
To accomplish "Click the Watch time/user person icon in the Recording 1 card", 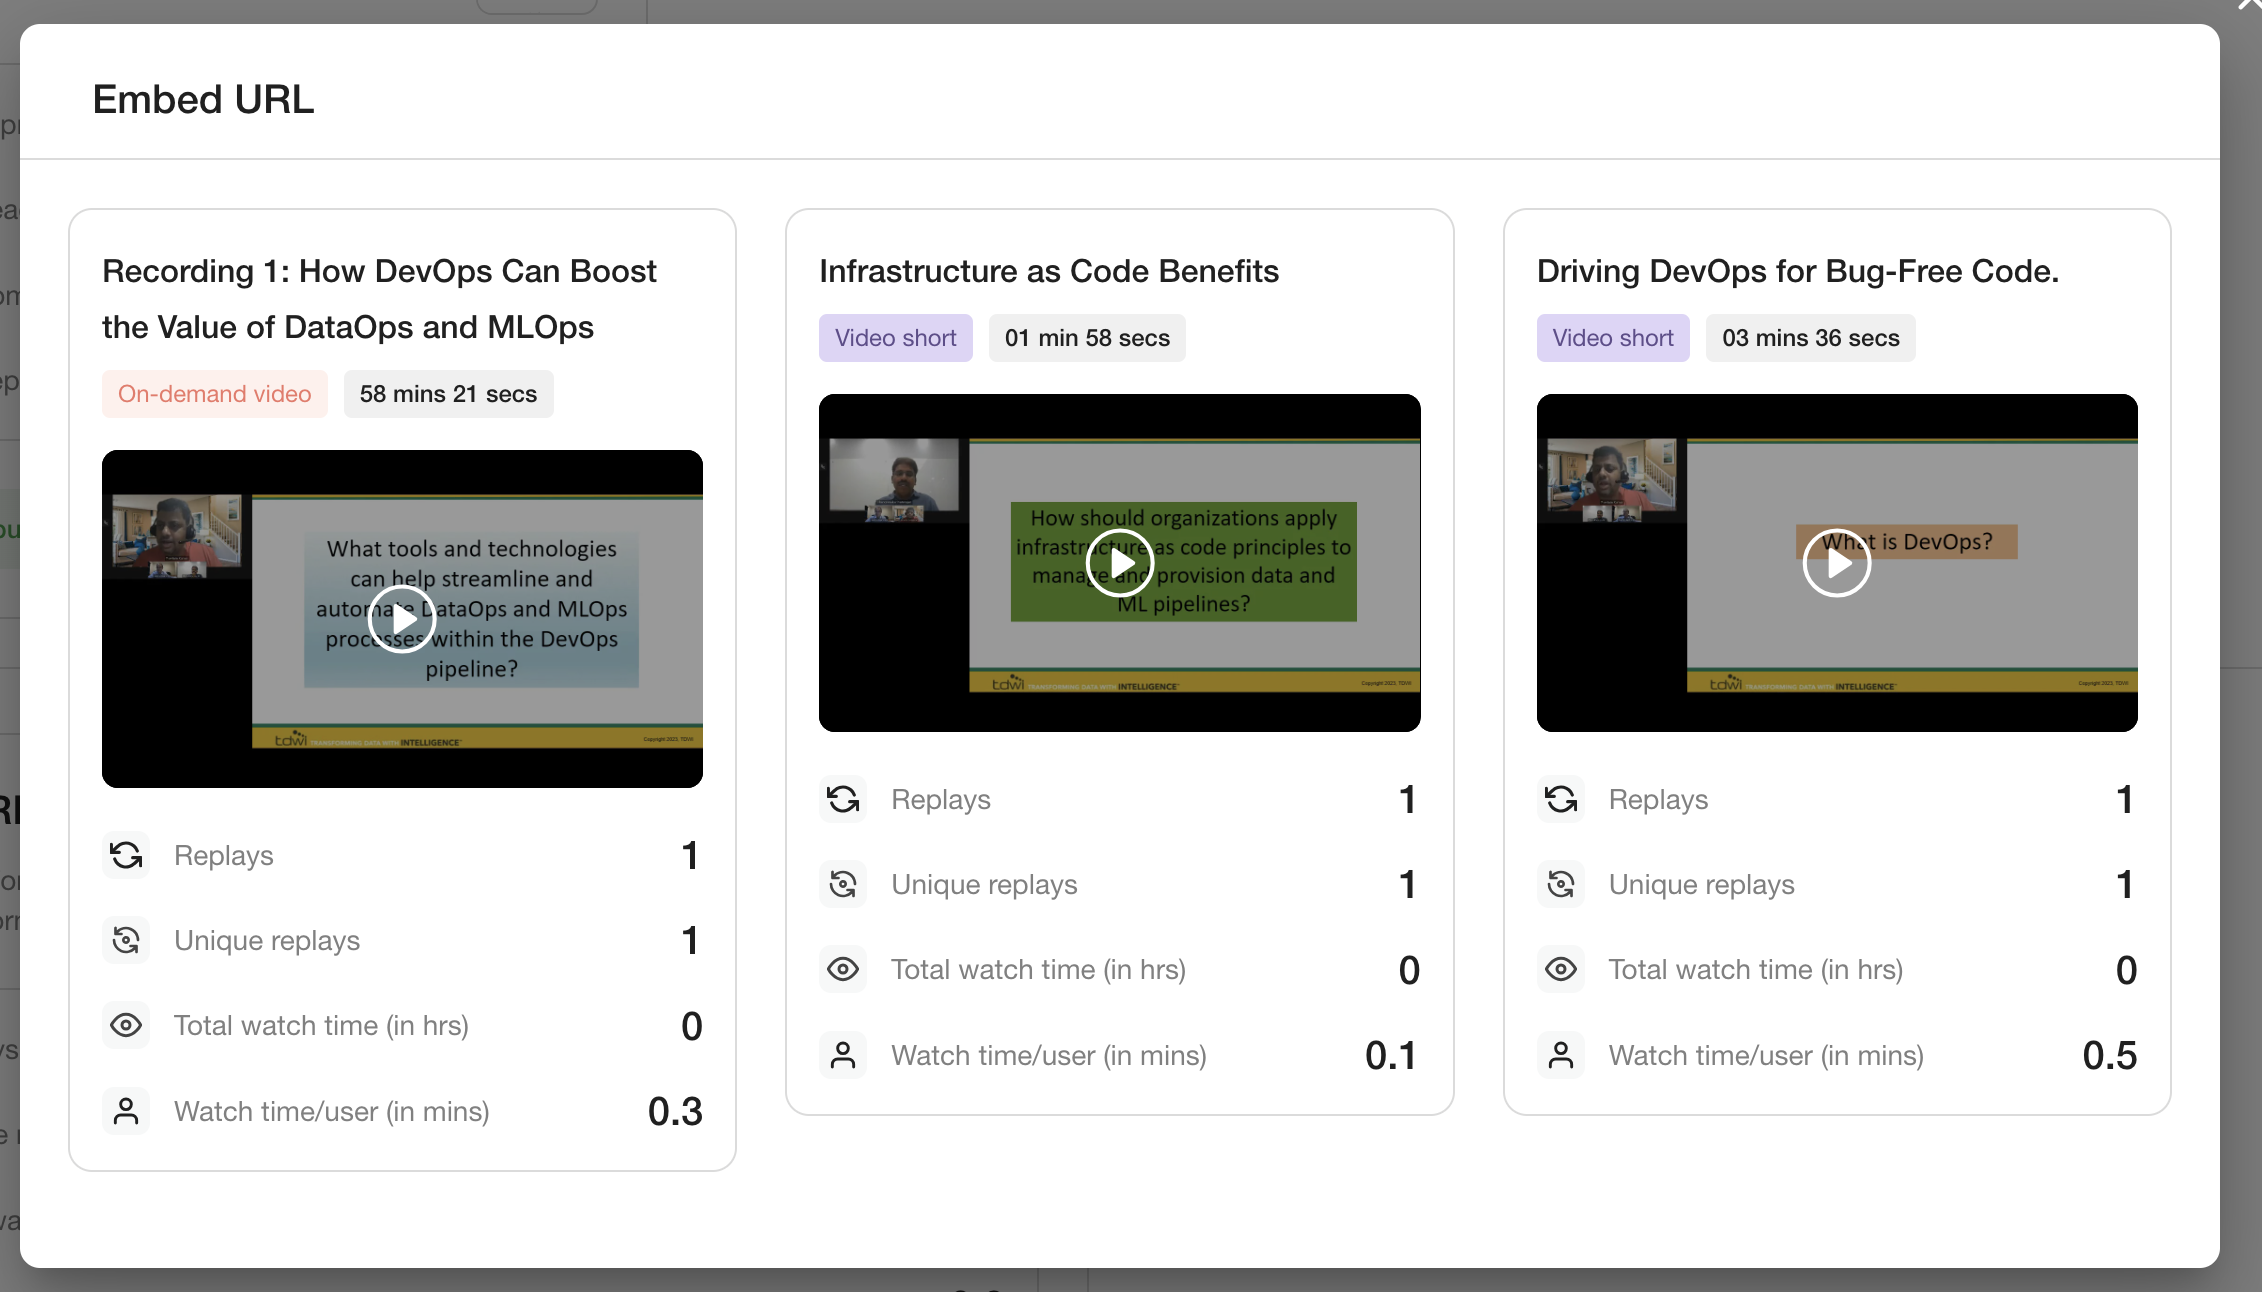I will [x=126, y=1111].
